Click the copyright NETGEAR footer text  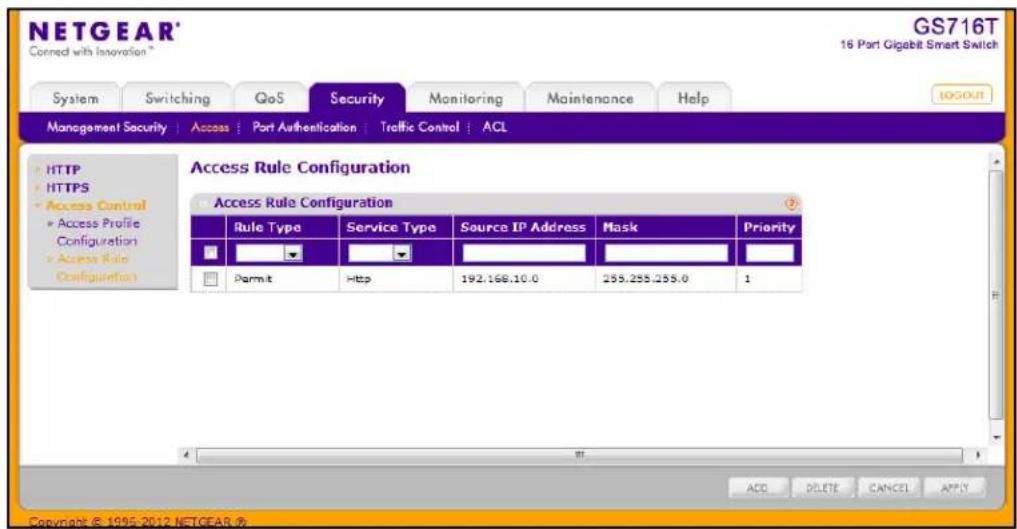pyautogui.click(x=138, y=522)
